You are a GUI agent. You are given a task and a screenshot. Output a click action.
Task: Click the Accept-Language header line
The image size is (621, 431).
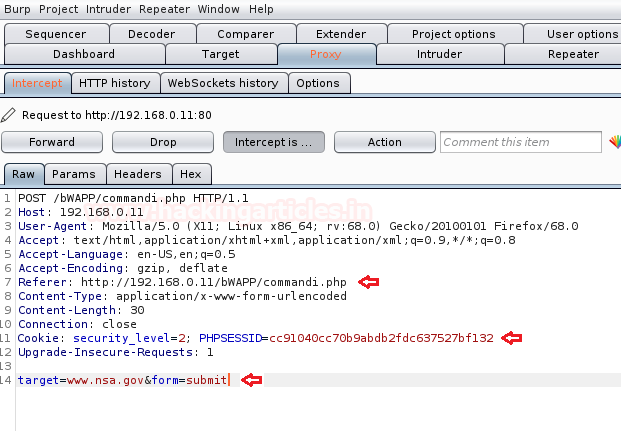127,254
